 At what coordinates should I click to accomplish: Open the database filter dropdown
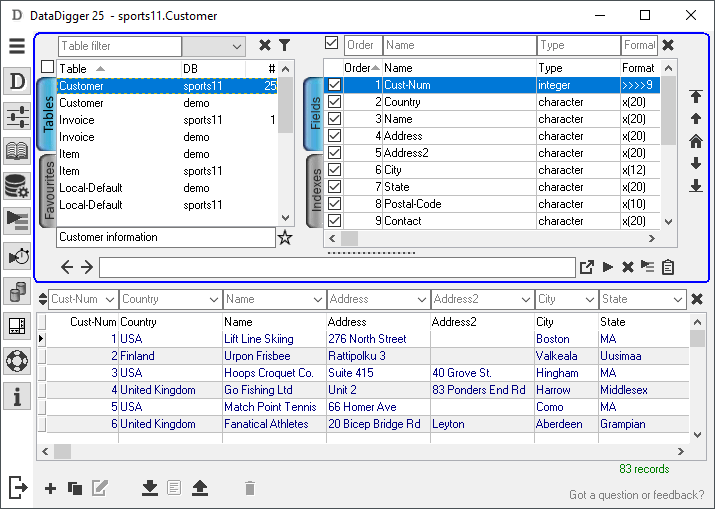(236, 46)
